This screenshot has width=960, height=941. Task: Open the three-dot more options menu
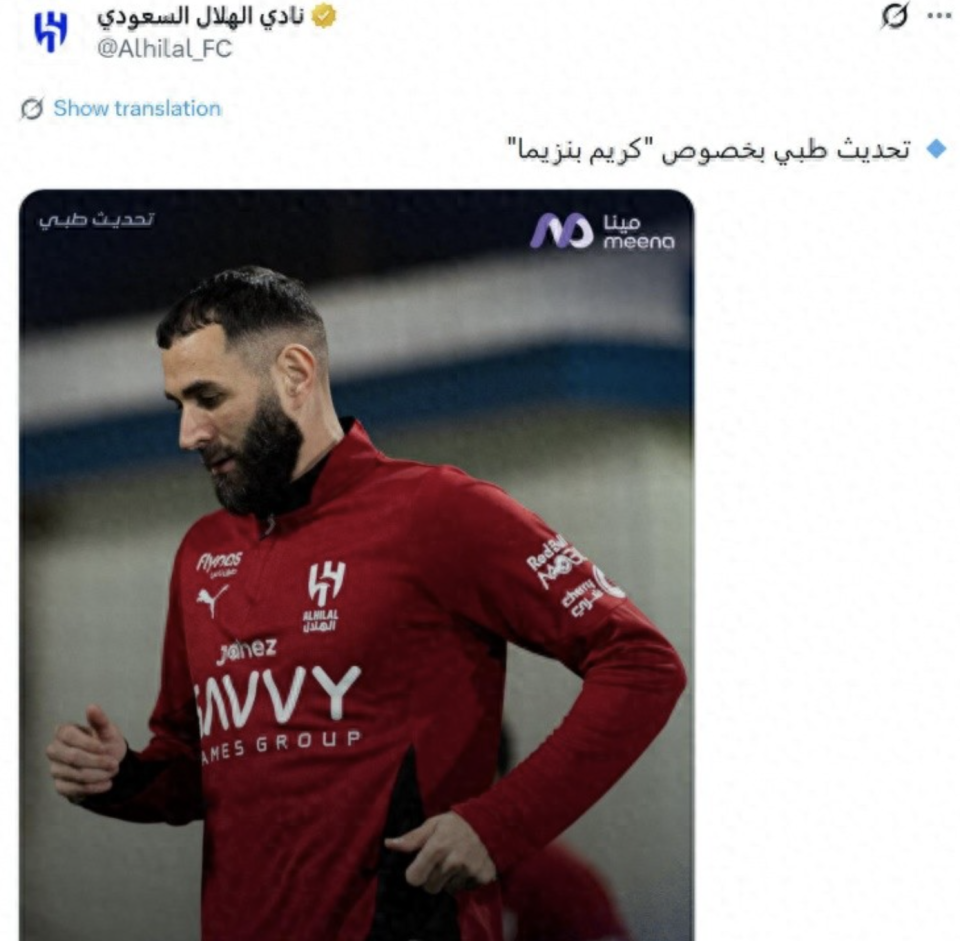(939, 17)
